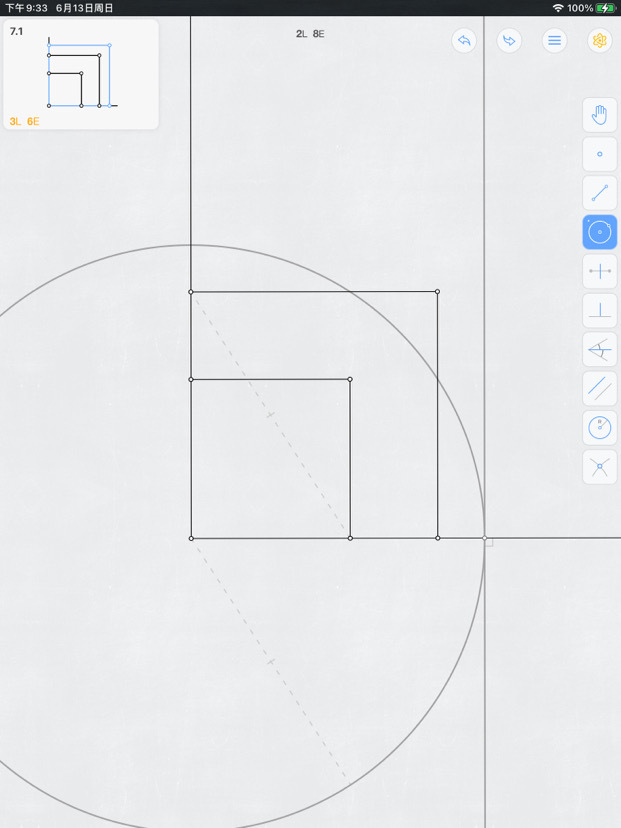Select the Move hand tool
The width and height of the screenshot is (621, 828).
click(599, 115)
